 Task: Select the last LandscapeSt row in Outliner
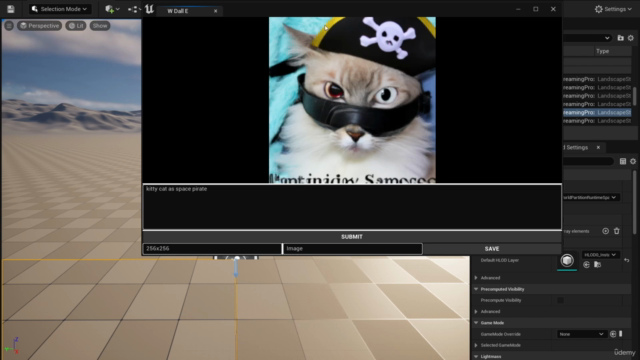pos(597,121)
